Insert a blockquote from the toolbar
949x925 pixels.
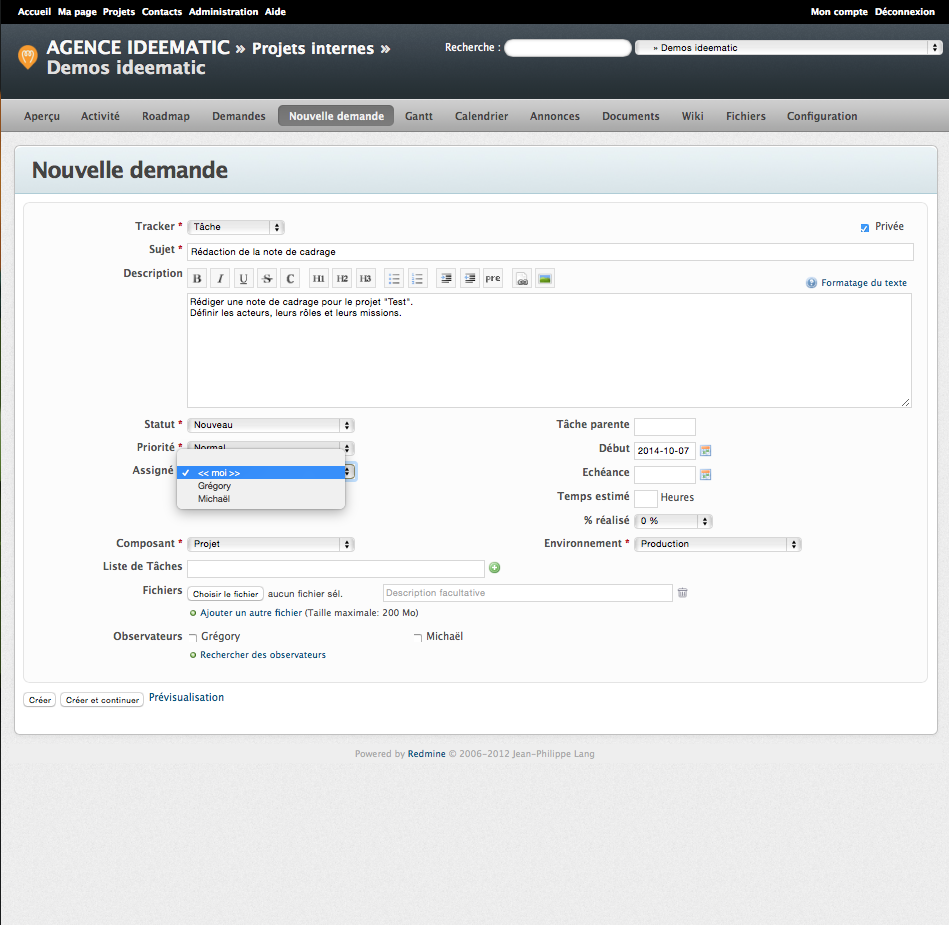pos(446,278)
